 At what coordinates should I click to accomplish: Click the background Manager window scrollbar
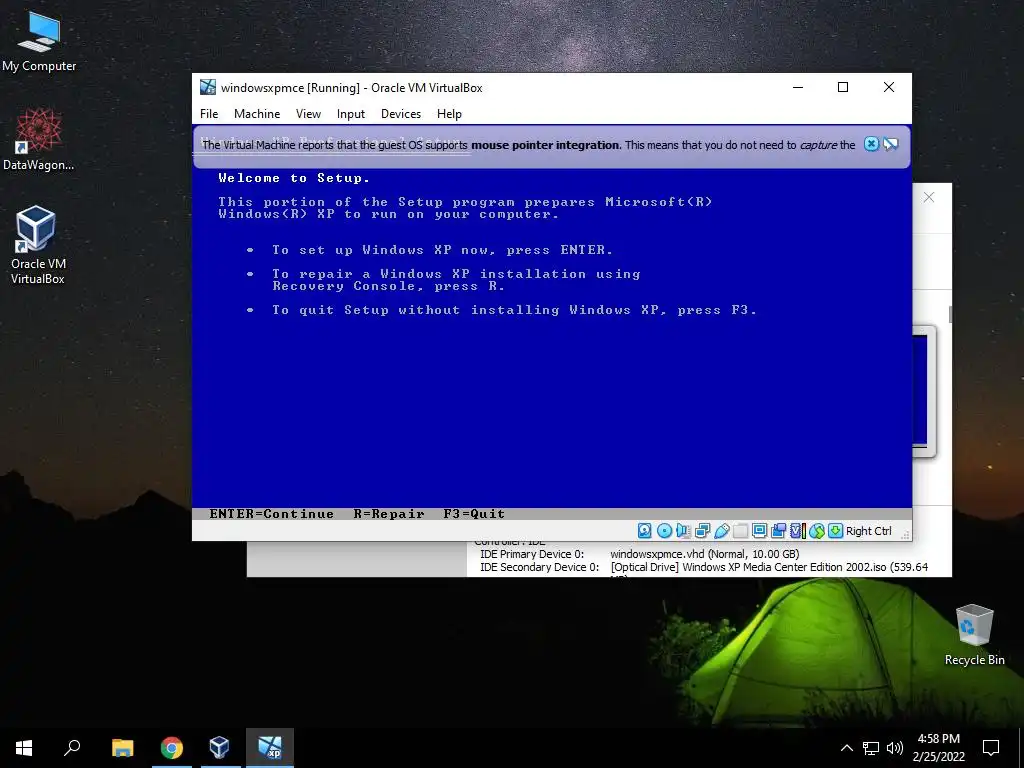click(950, 314)
